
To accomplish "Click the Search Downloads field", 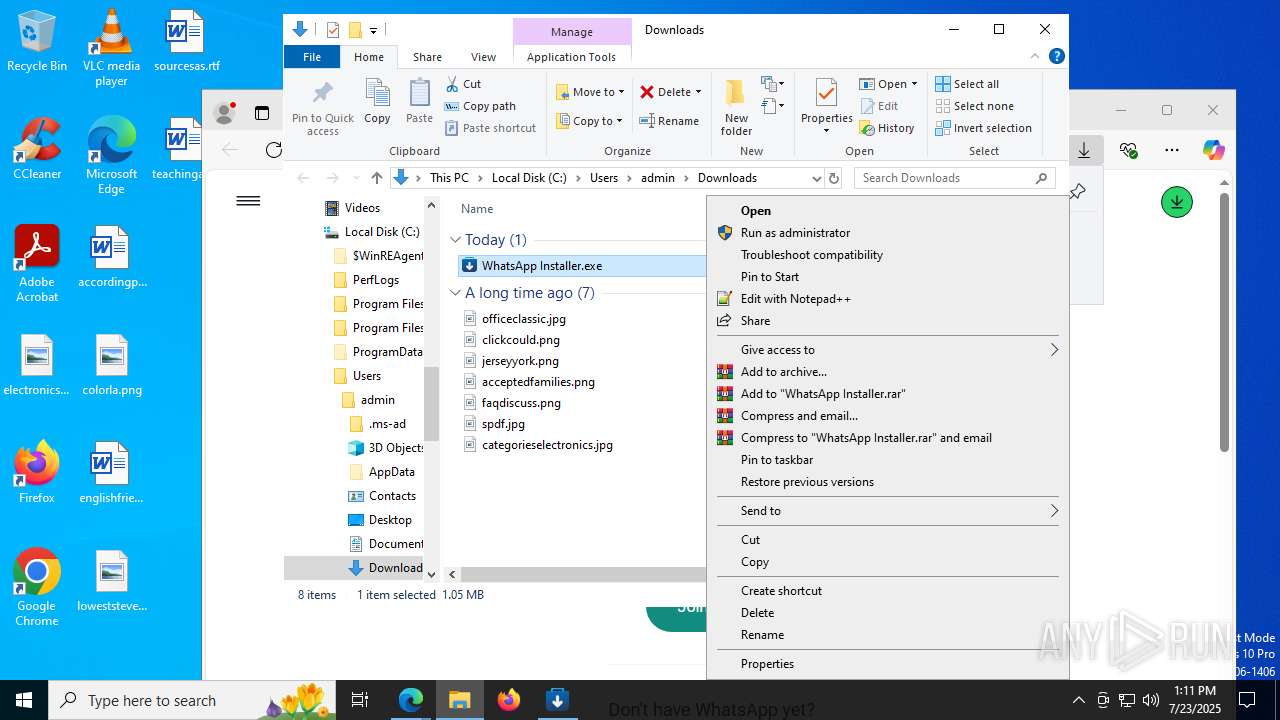I will 955,178.
